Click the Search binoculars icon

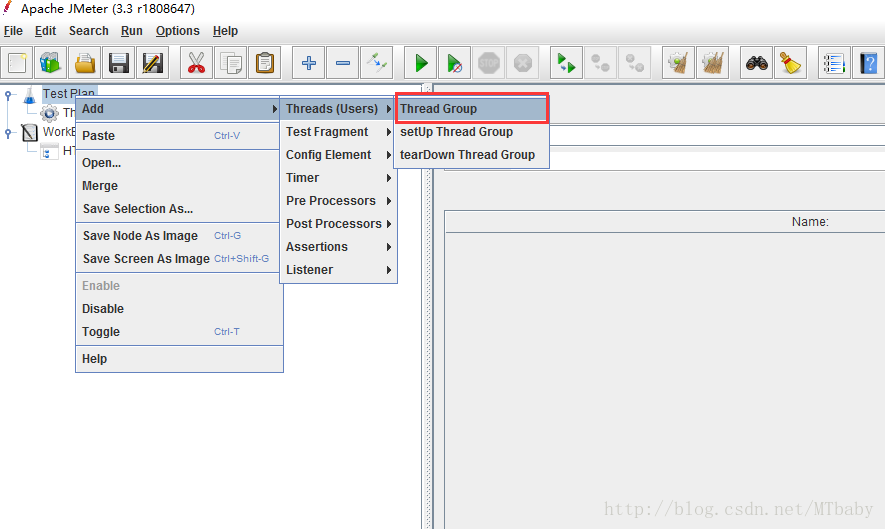(756, 63)
